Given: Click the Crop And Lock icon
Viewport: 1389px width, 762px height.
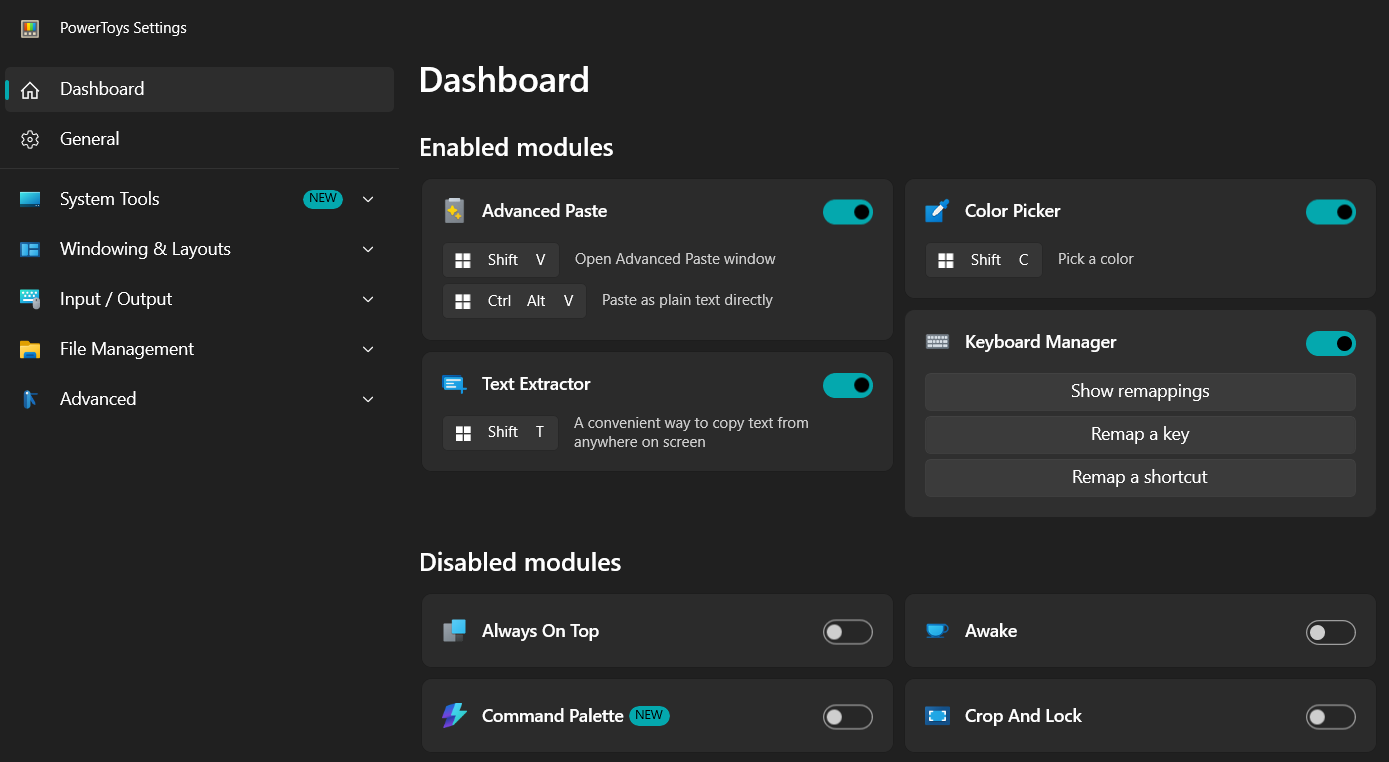Looking at the screenshot, I should point(937,716).
